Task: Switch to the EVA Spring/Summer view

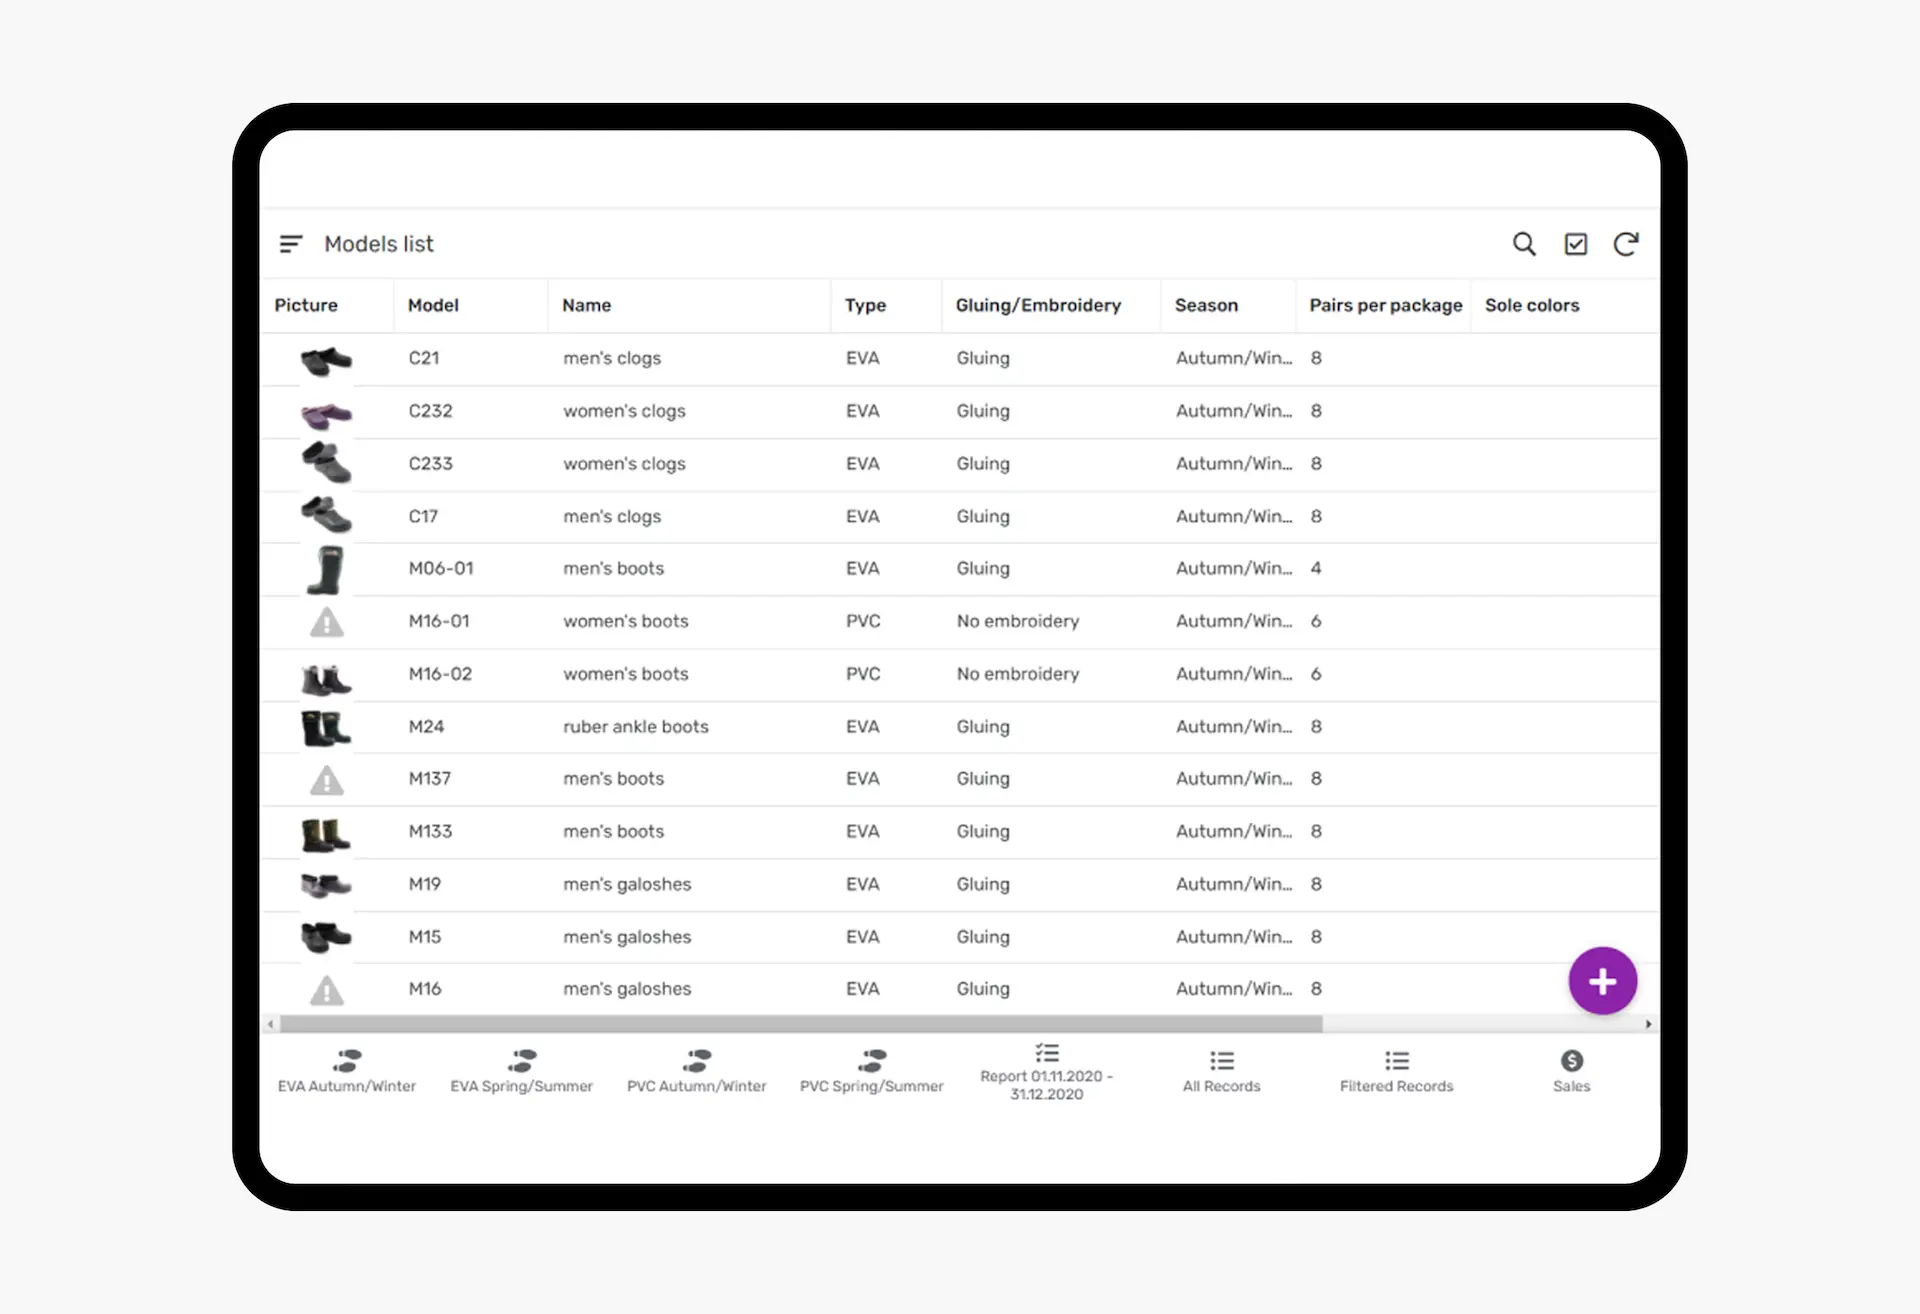Action: pos(521,1071)
